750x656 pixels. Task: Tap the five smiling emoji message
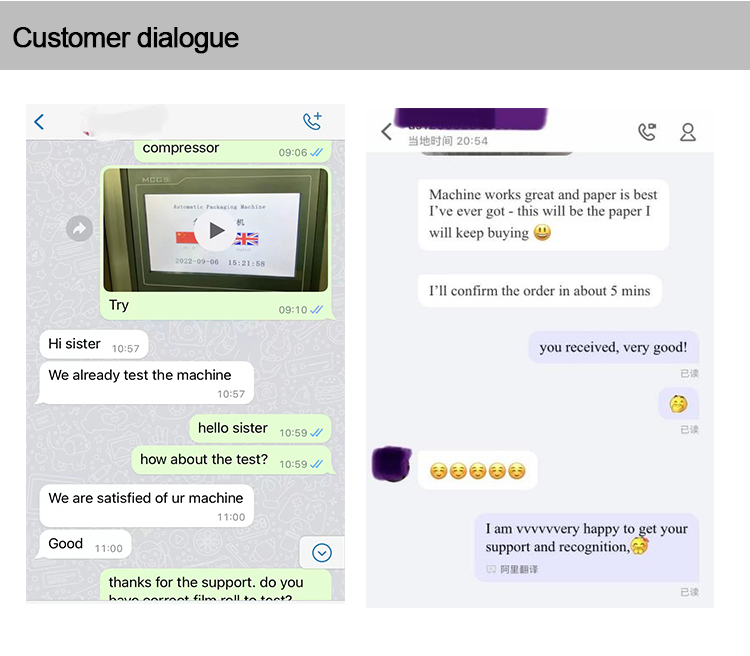tap(477, 470)
